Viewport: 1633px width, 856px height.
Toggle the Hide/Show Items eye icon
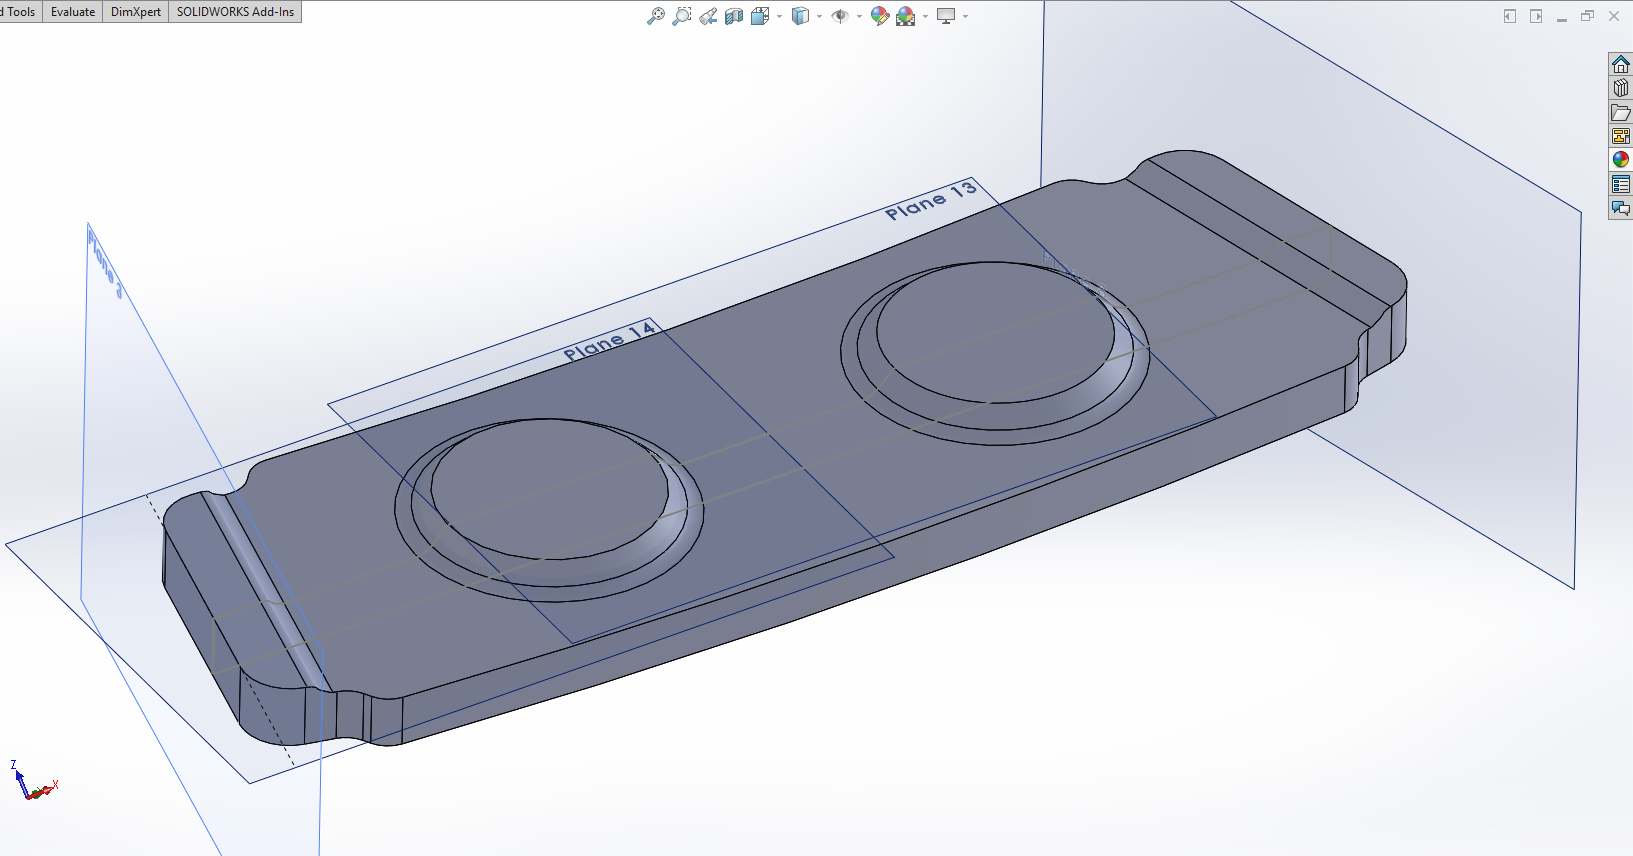(840, 16)
